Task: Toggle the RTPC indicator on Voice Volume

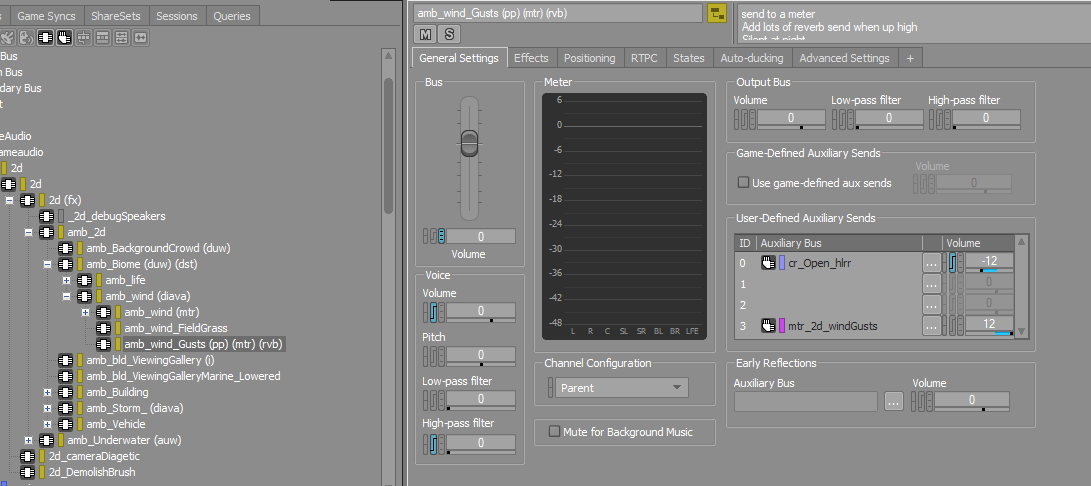Action: pos(433,312)
